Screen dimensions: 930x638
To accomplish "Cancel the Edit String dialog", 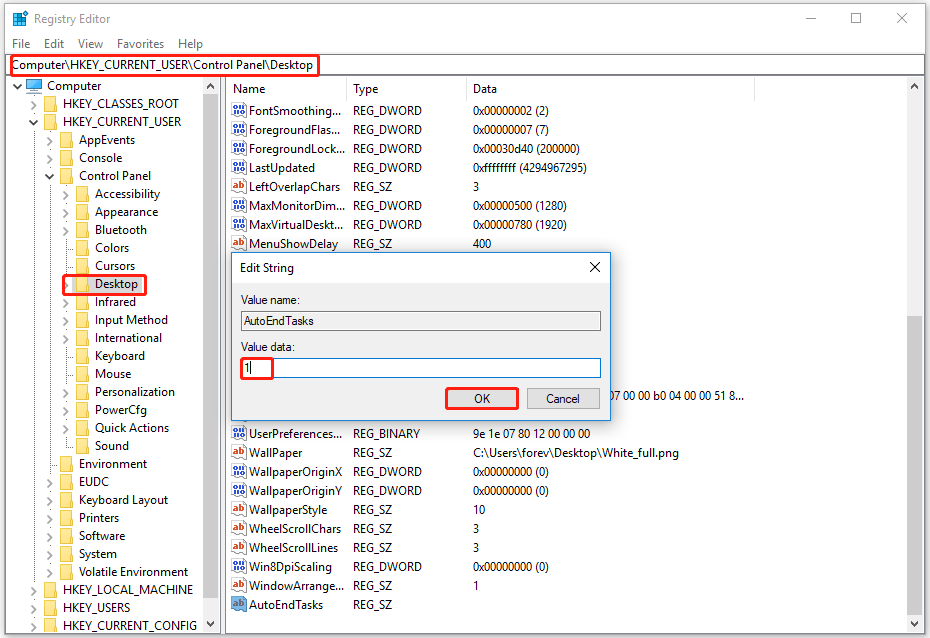I will click(x=562, y=398).
